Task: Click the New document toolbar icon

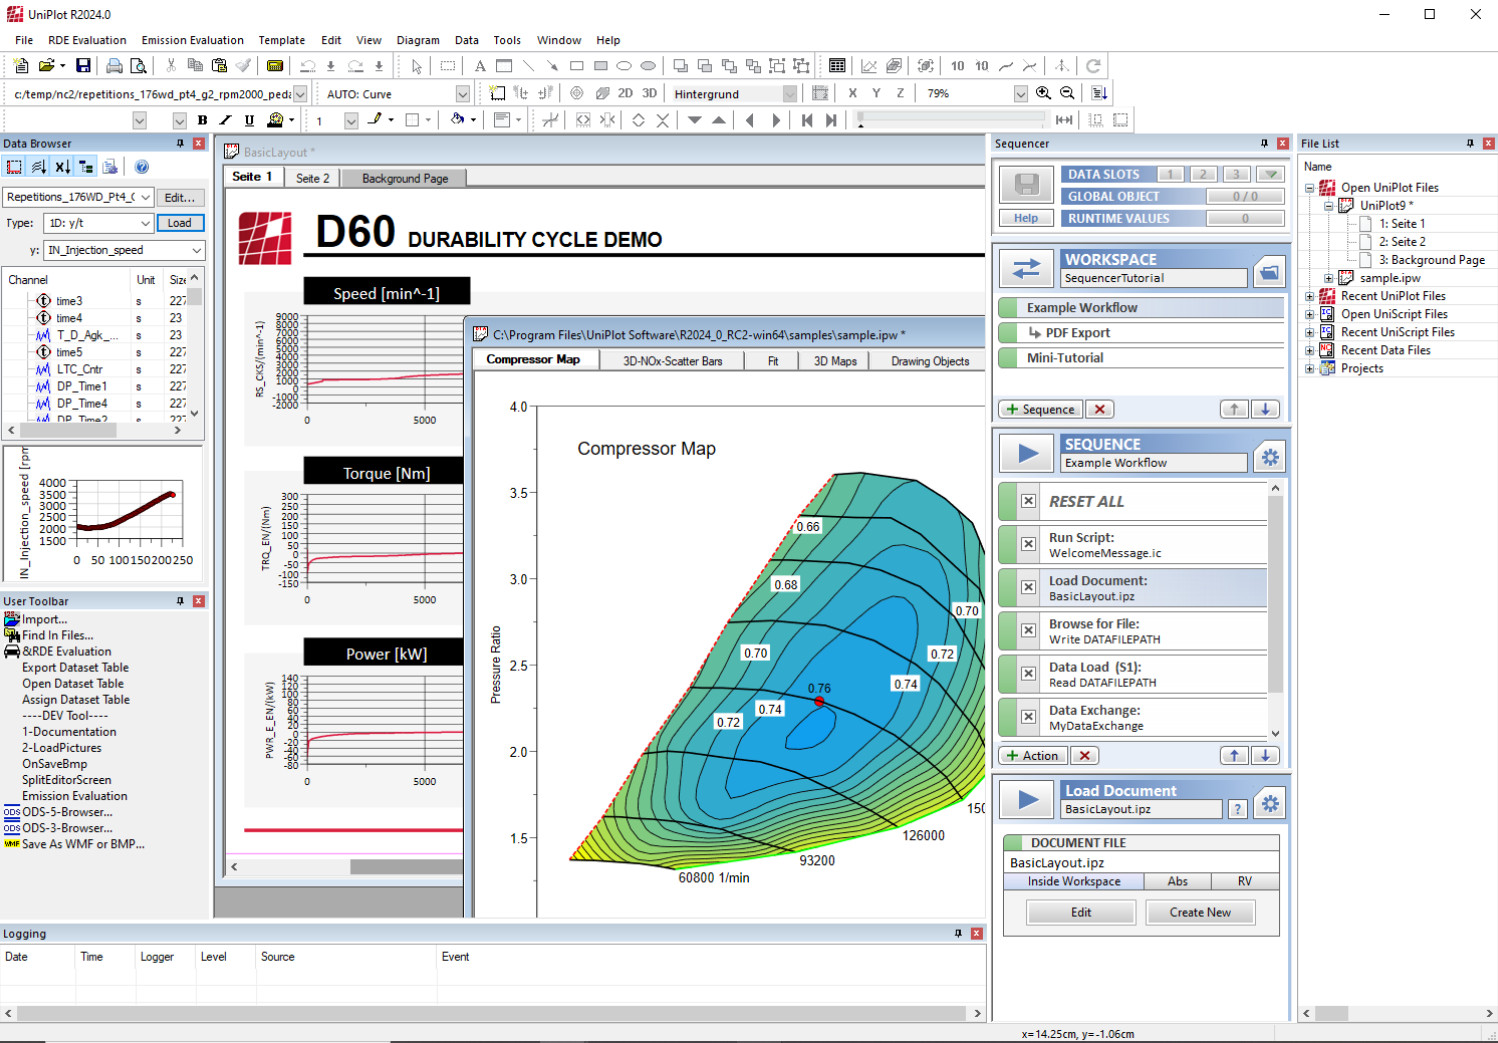Action: pyautogui.click(x=21, y=66)
